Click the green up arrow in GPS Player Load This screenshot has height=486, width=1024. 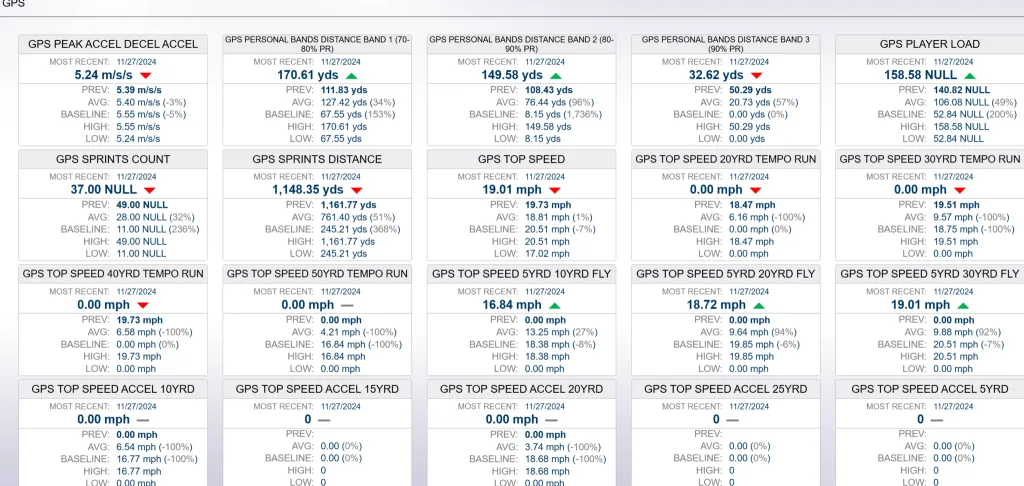[x=970, y=76]
